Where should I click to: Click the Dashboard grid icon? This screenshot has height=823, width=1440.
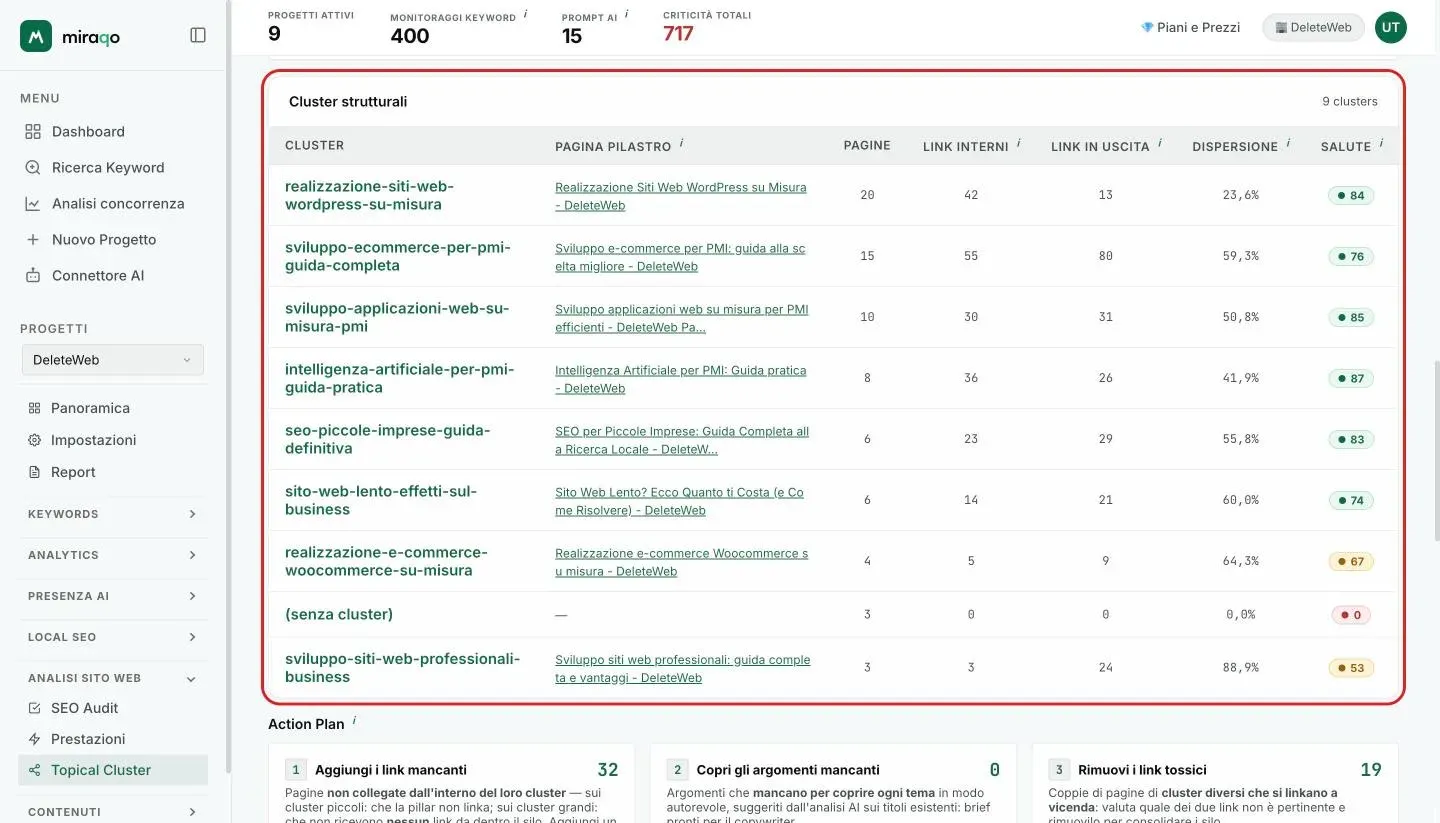point(33,131)
